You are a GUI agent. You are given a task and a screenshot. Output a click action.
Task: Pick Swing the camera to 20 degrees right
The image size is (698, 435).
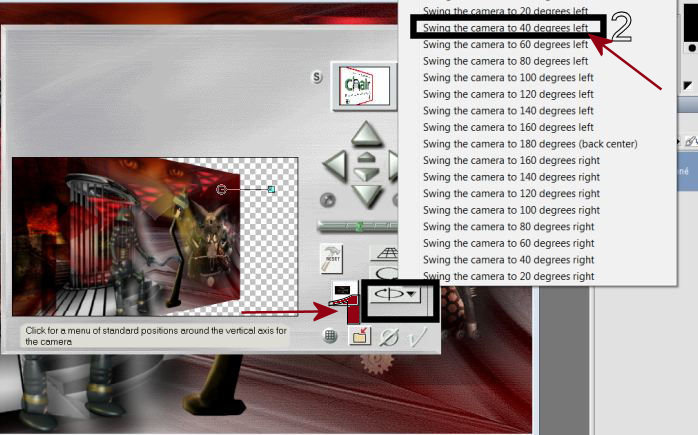point(508,276)
